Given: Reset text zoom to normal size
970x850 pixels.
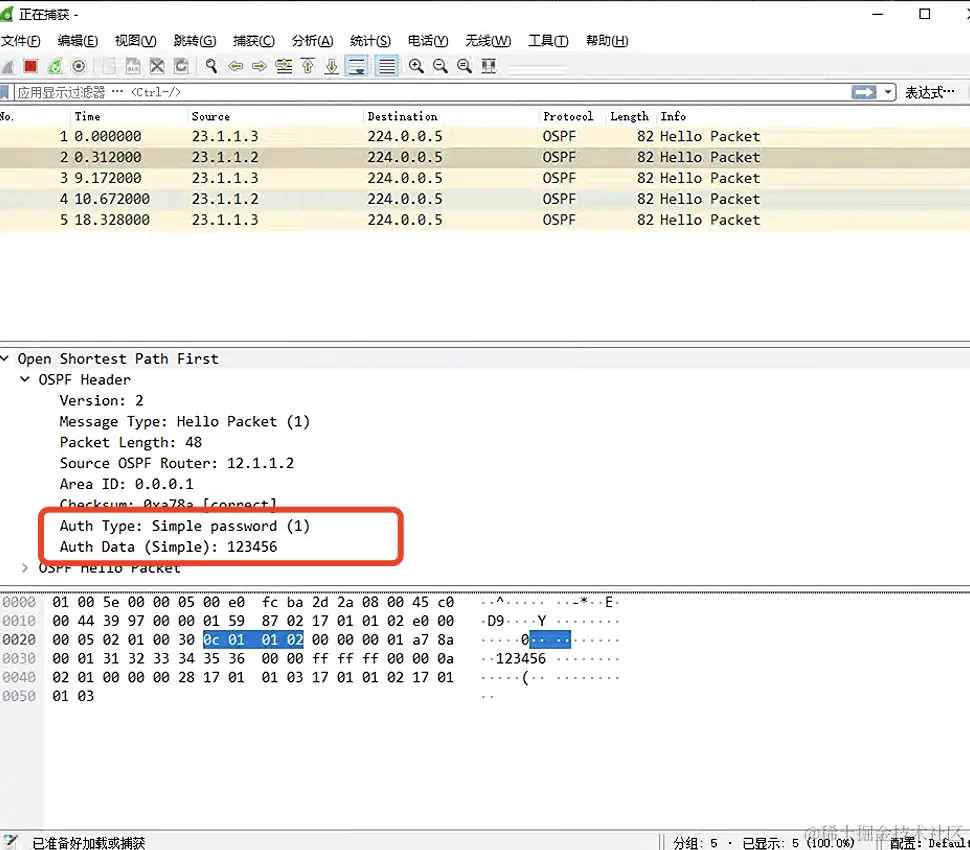Looking at the screenshot, I should (x=465, y=66).
